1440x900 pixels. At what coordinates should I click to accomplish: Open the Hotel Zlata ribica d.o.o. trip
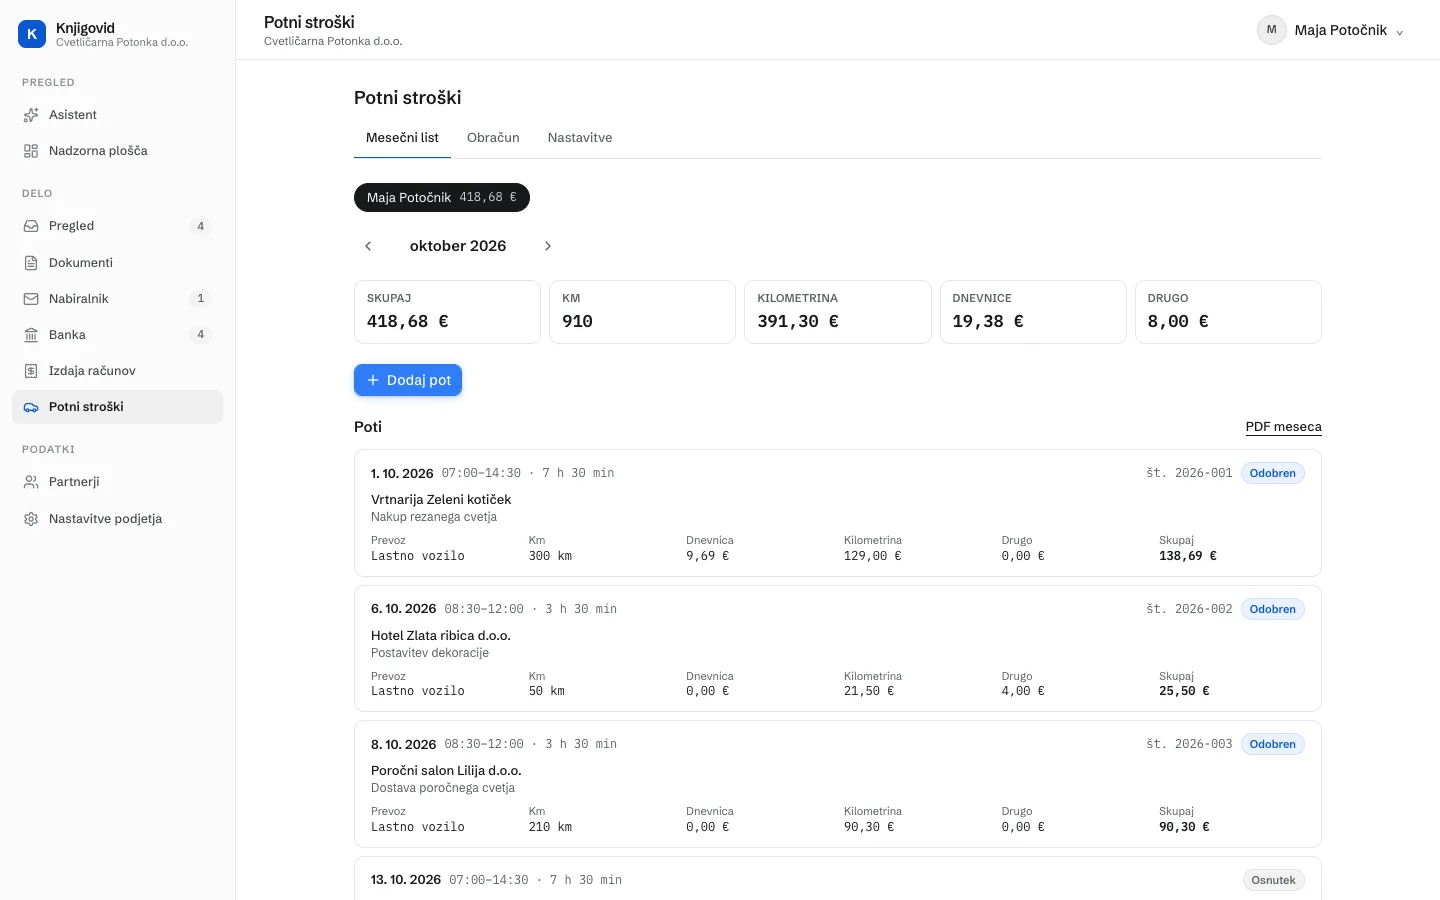(838, 648)
